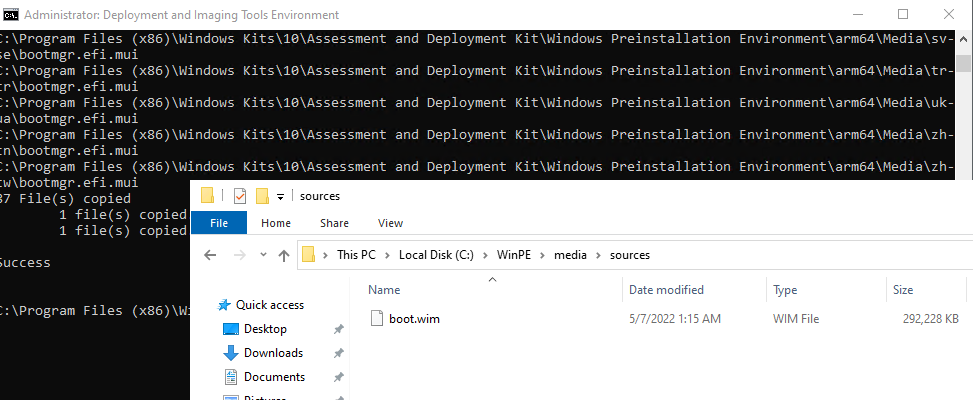973x400 pixels.
Task: Click the Properties checkmark quick access icon
Action: [240, 196]
